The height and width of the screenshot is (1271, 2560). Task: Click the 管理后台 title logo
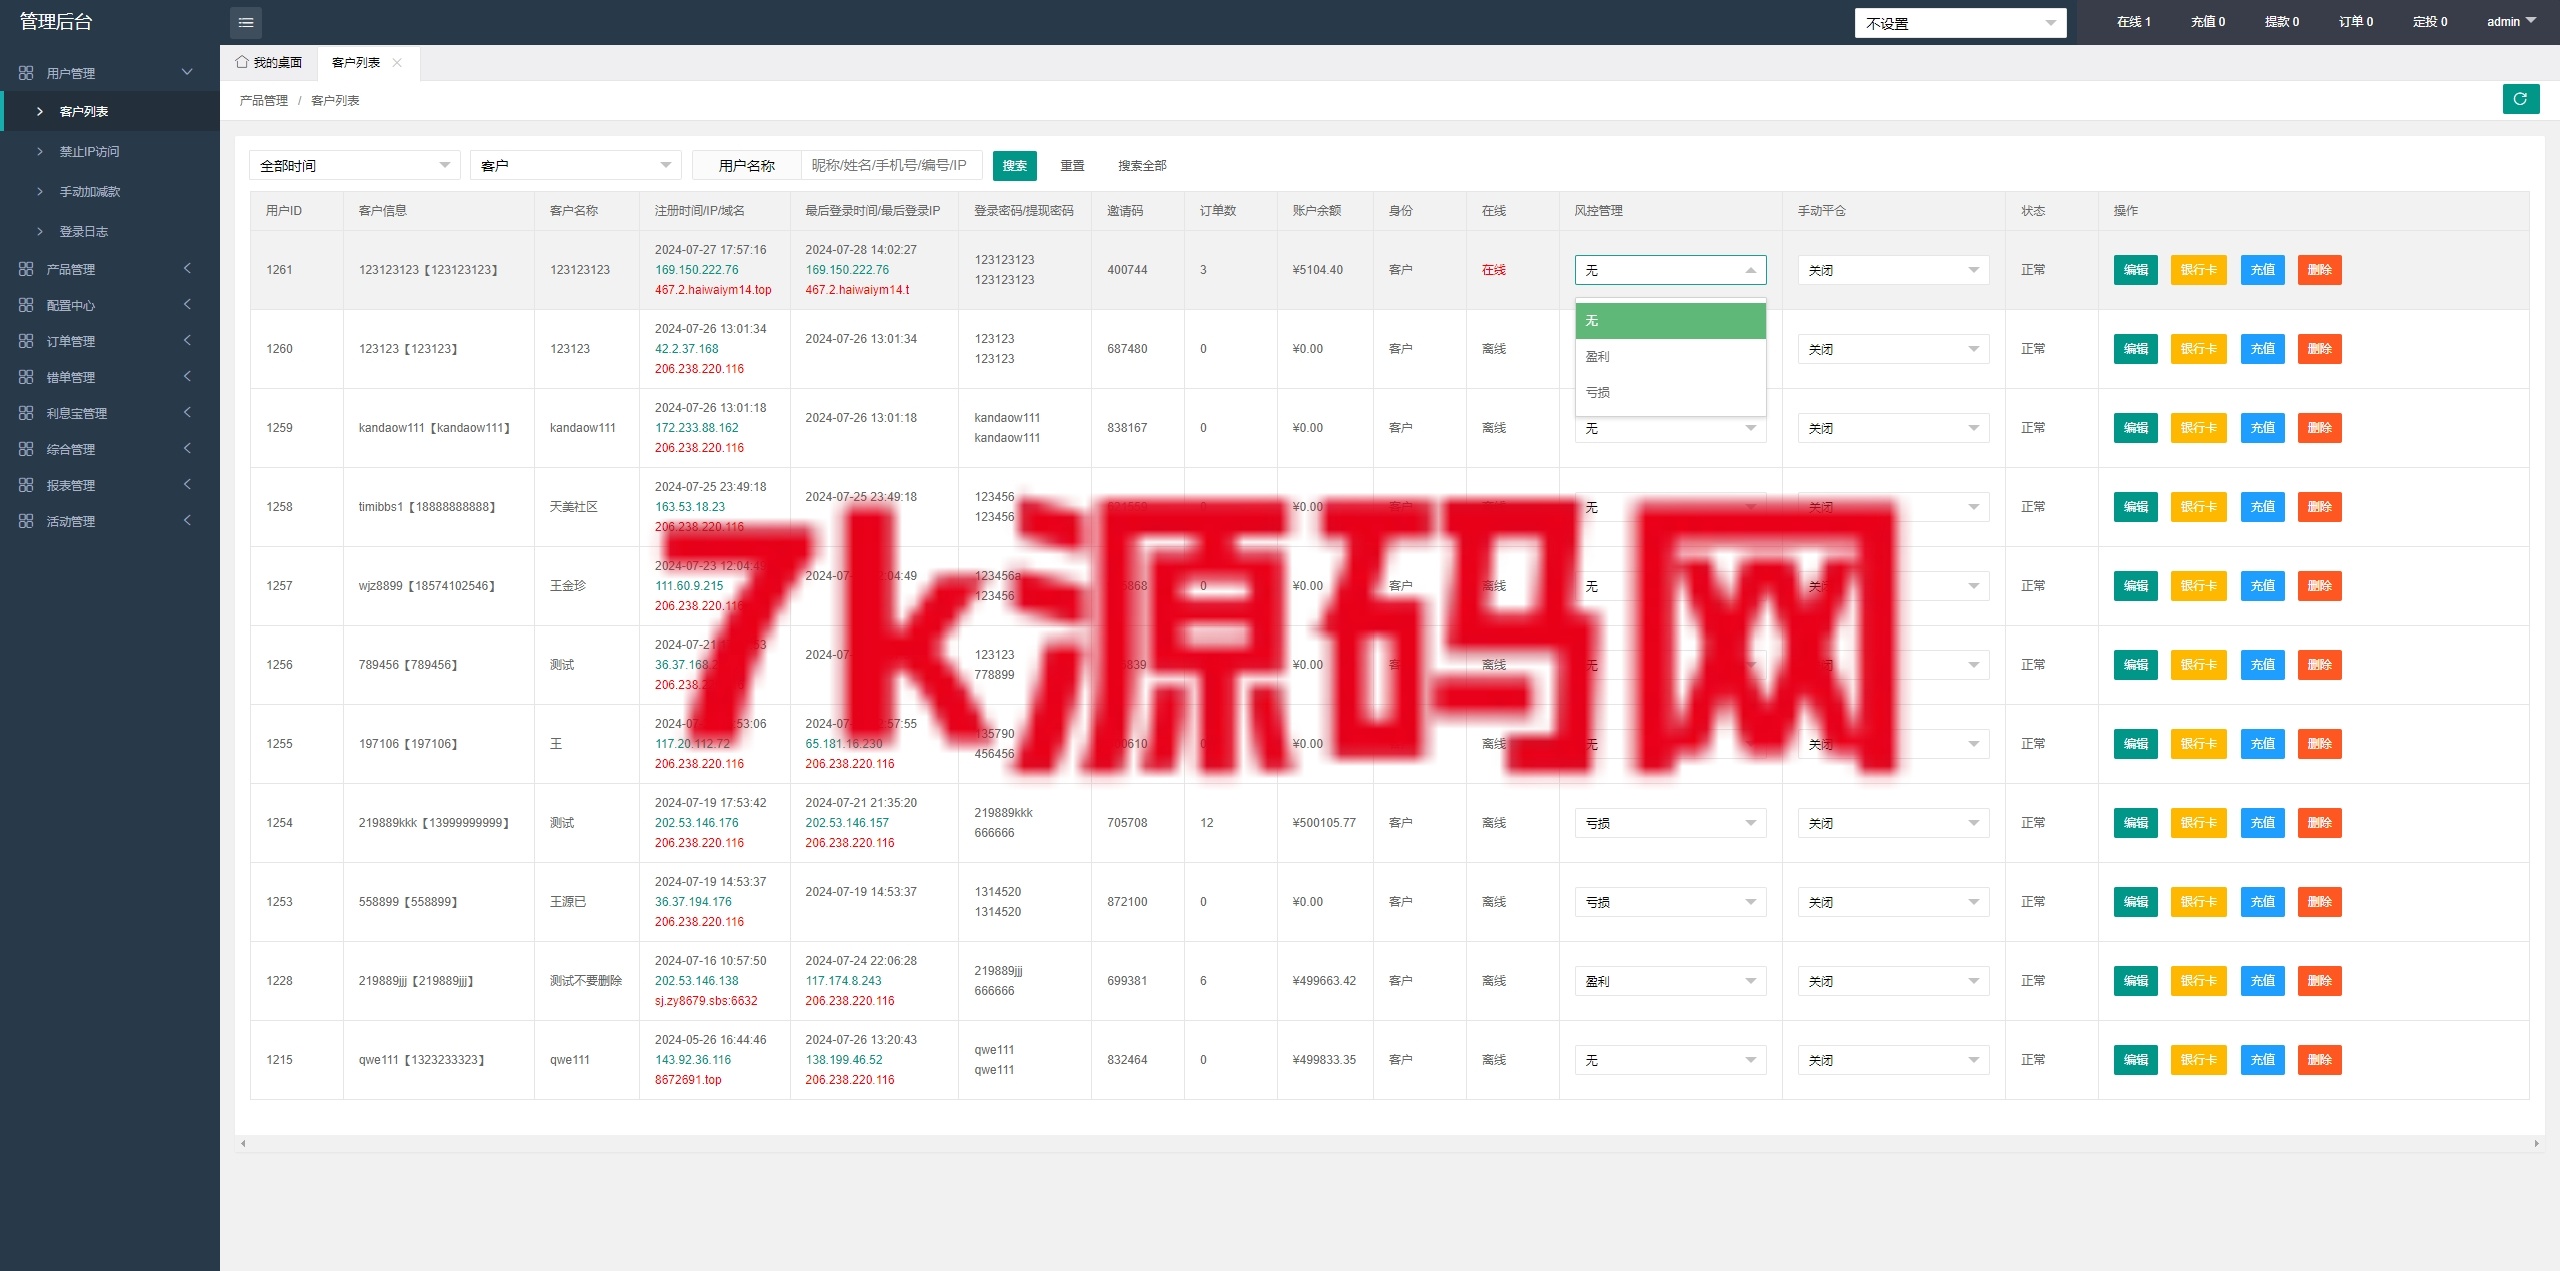pos(56,22)
